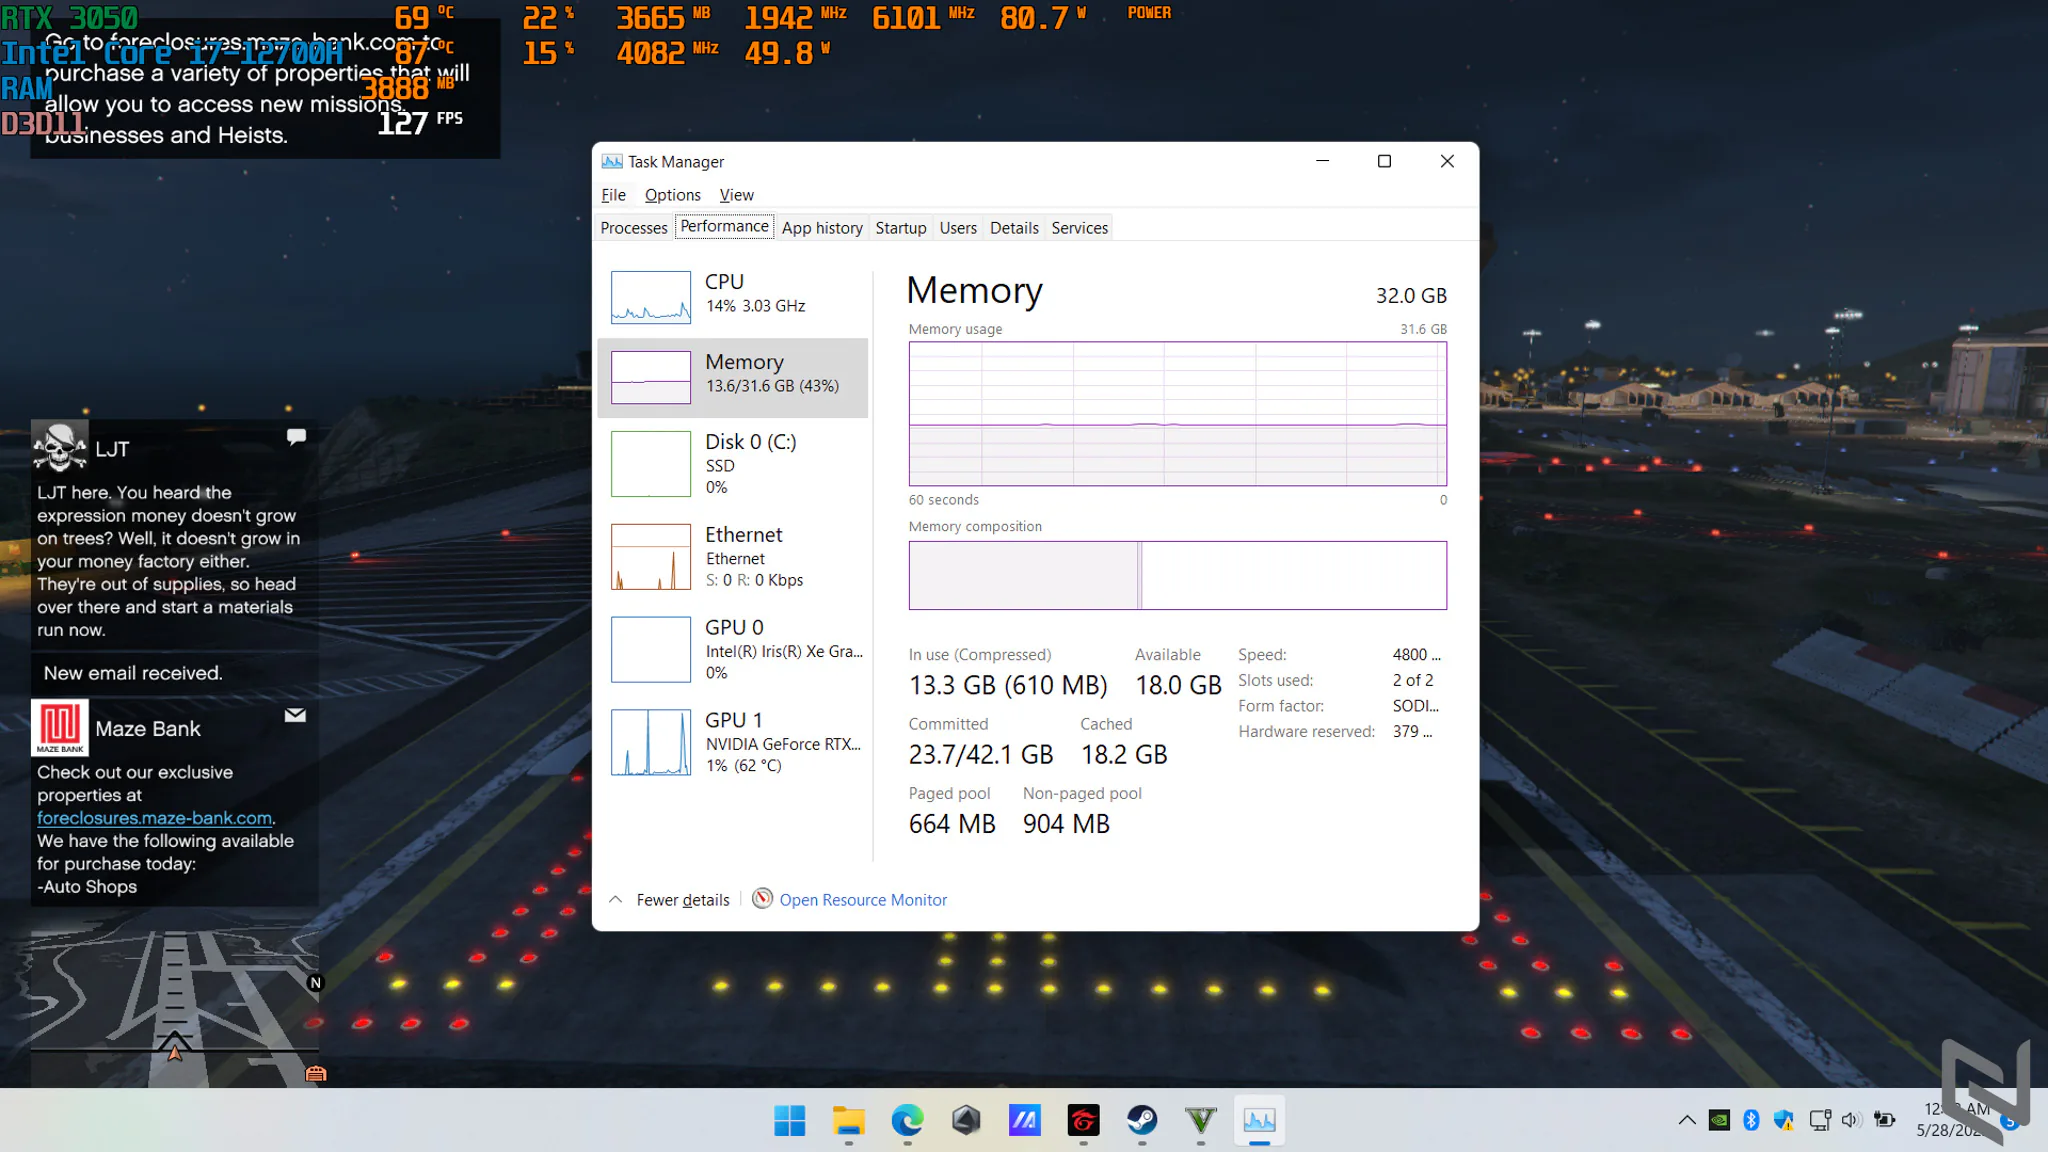The width and height of the screenshot is (2048, 1152).
Task: Open the File menu in Task Manager
Action: pos(613,195)
